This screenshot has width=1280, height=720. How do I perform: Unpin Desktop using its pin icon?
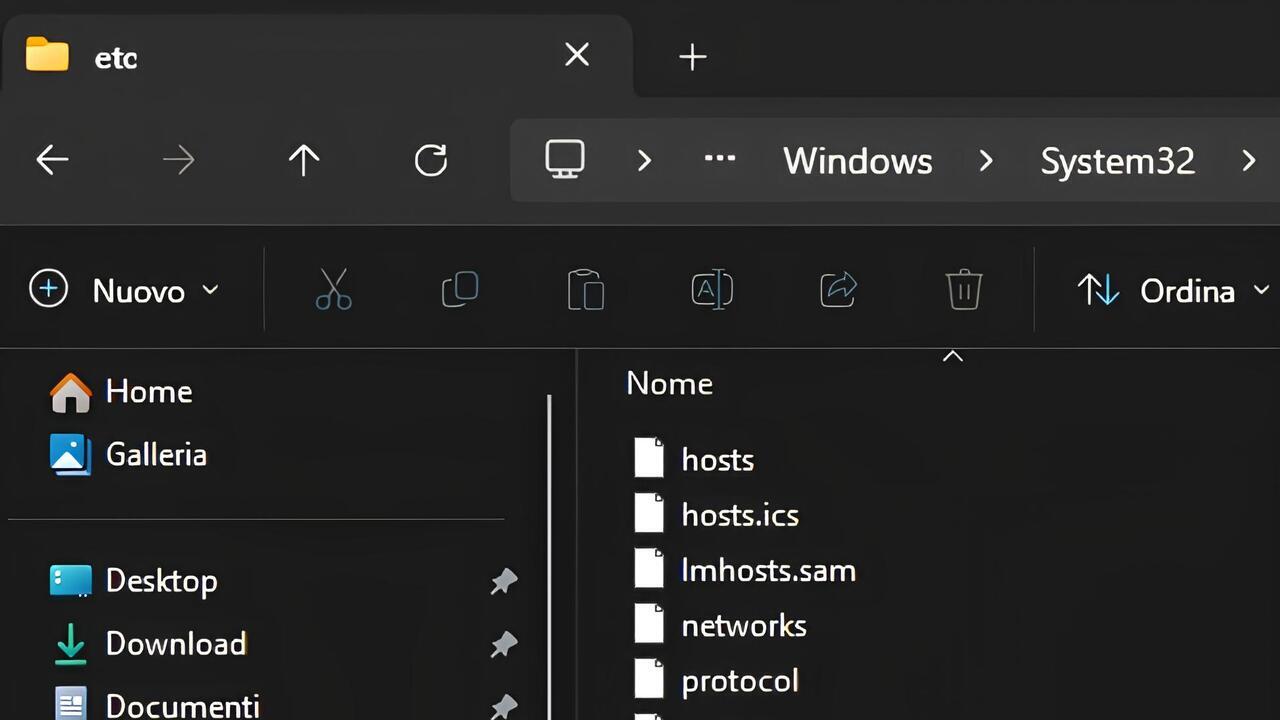point(504,582)
